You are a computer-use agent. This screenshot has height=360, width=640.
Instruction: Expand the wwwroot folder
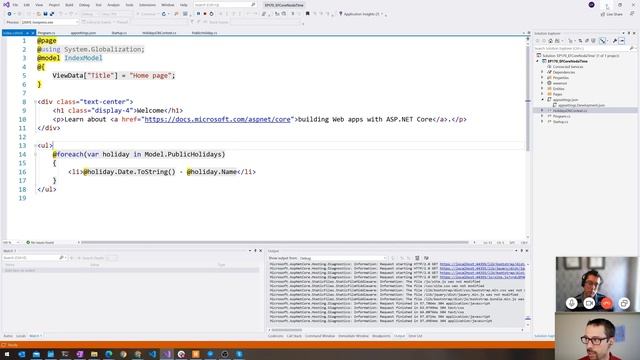click(542, 83)
